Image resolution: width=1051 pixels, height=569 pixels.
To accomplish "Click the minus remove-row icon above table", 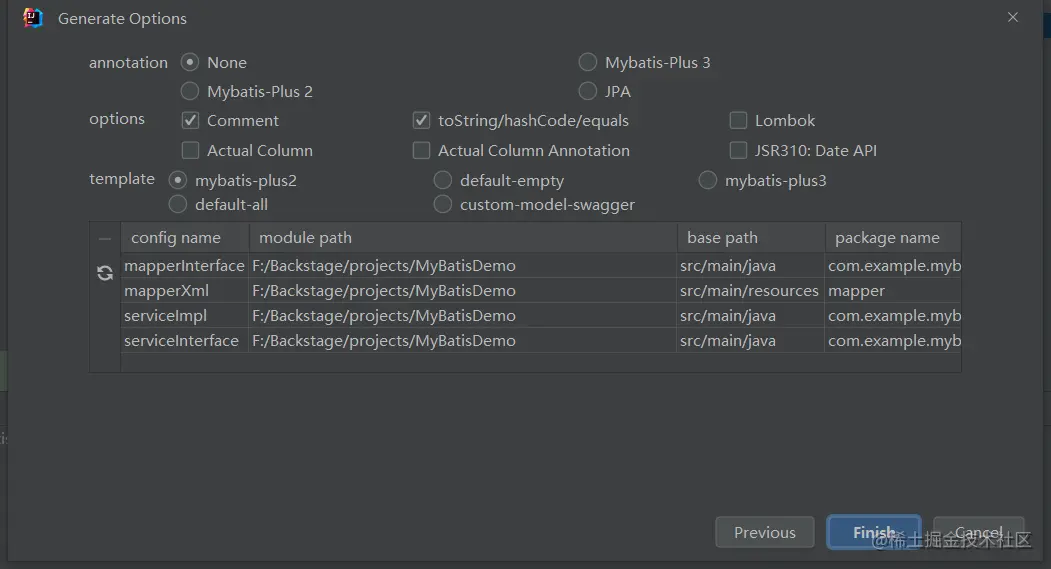I will (105, 239).
